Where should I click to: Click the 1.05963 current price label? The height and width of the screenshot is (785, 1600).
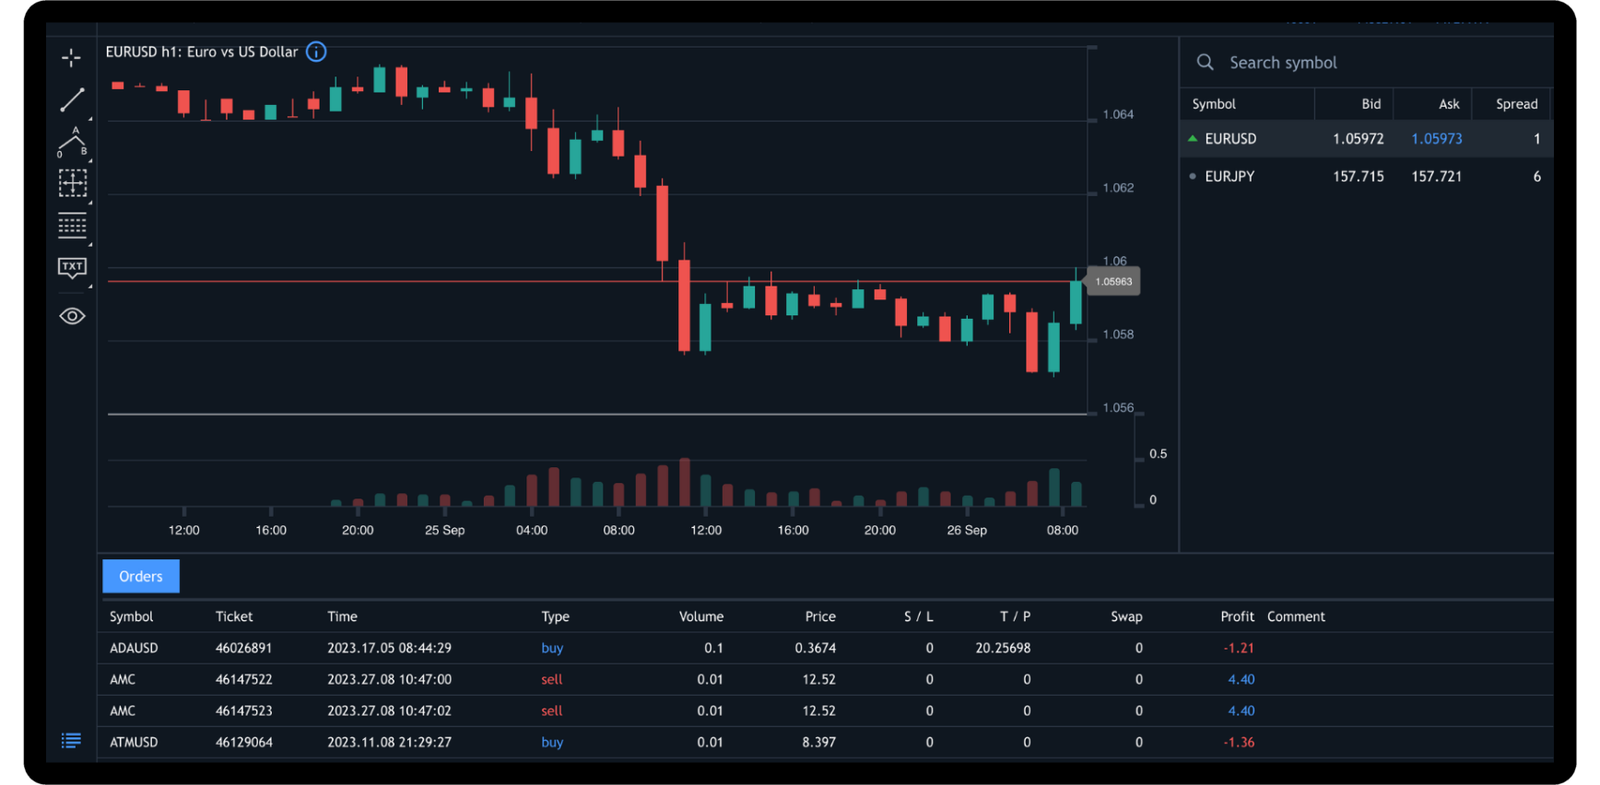tap(1114, 282)
